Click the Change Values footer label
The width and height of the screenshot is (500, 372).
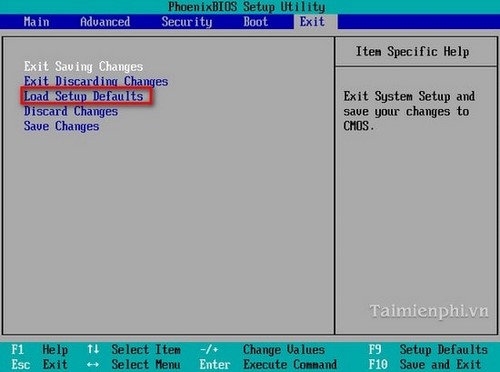click(284, 350)
